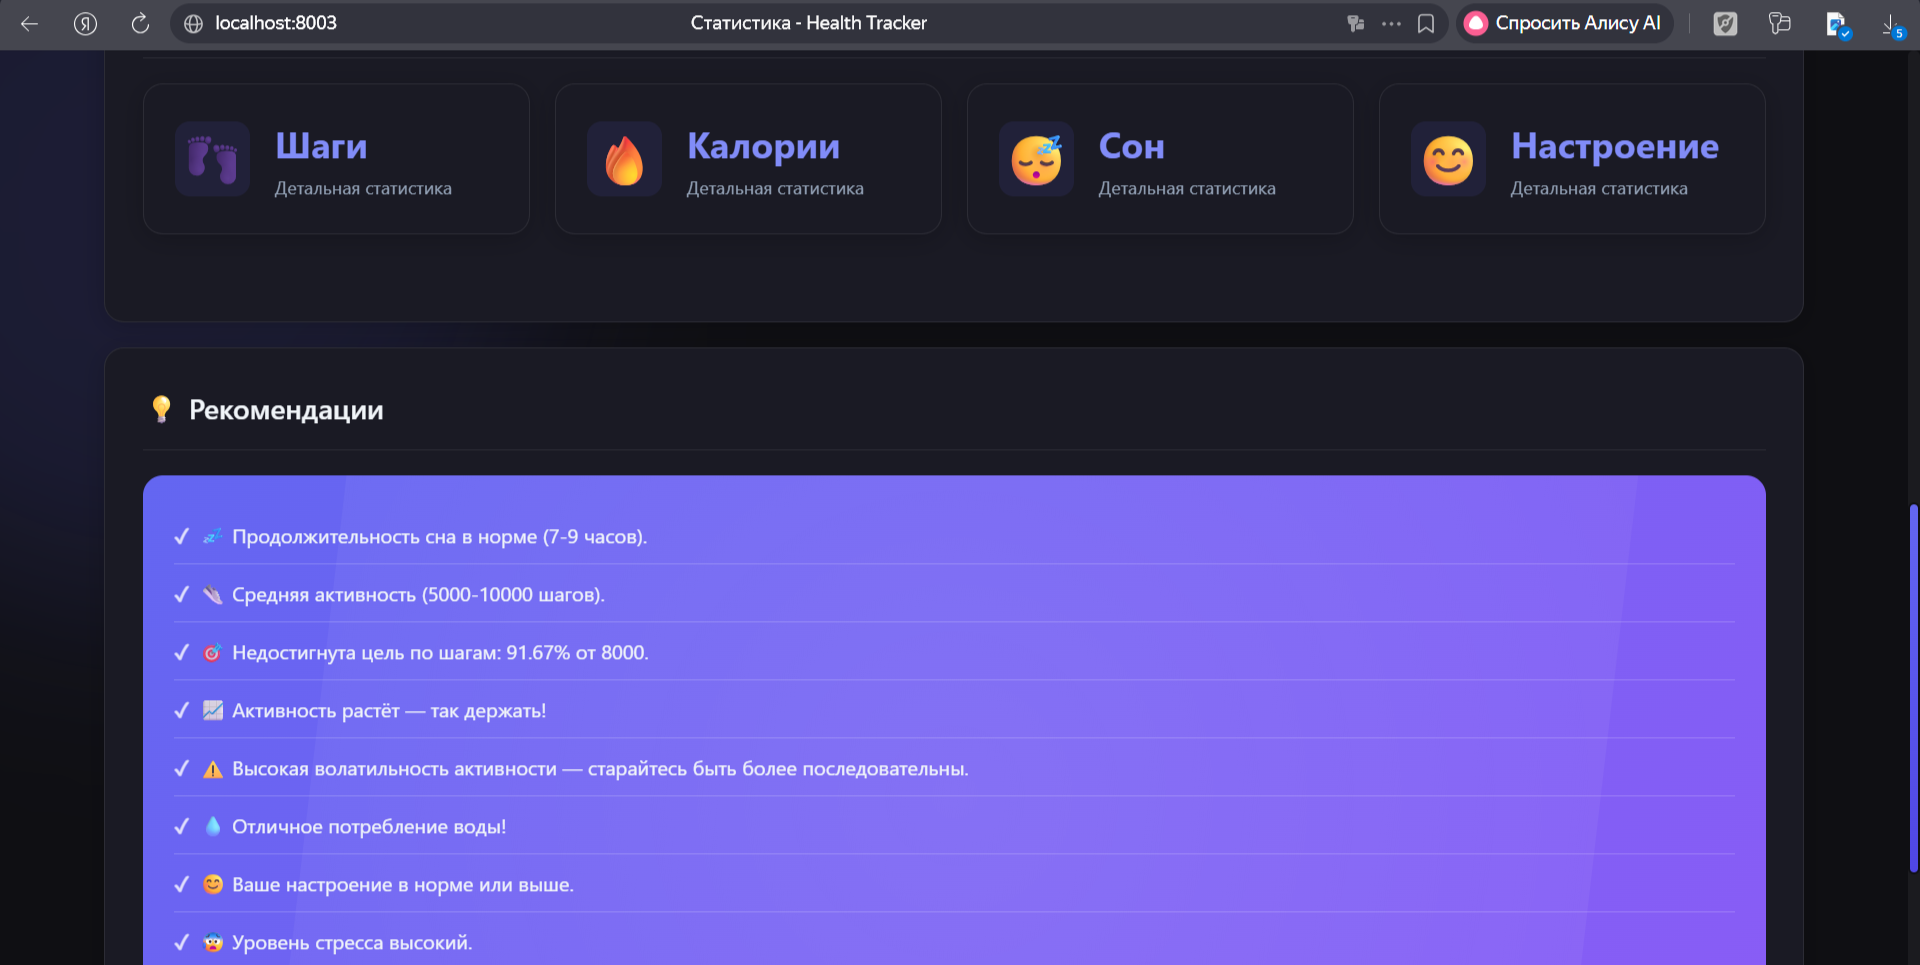Reload the page with refresh icon
Screen dimensions: 1920x965
(140, 23)
